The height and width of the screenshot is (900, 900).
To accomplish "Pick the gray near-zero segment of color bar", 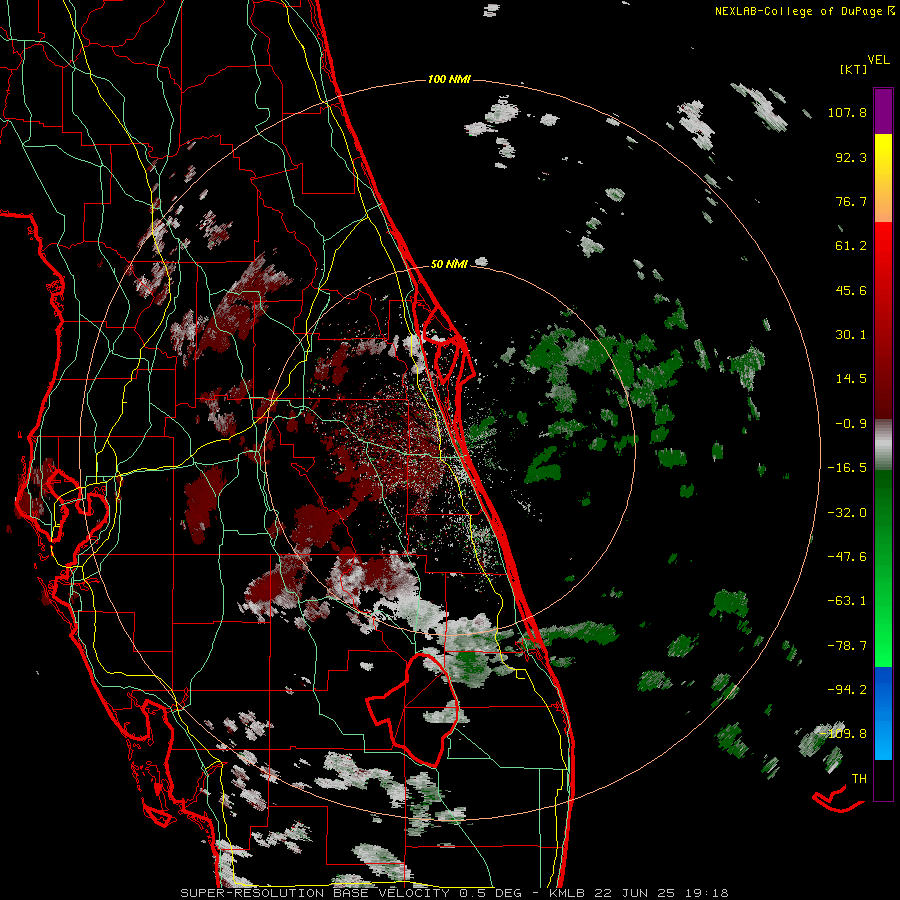I will pyautogui.click(x=883, y=445).
